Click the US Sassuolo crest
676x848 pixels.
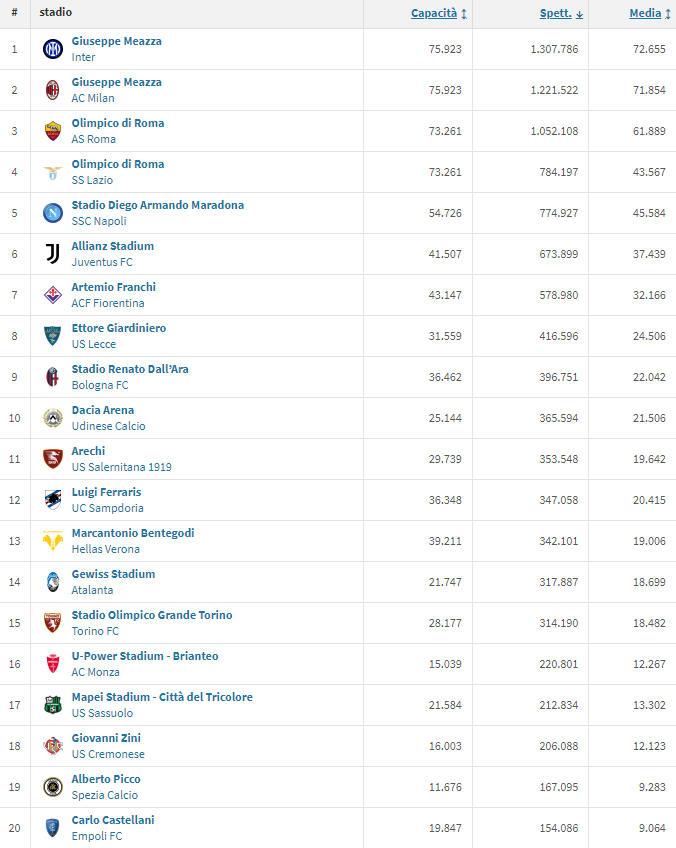click(53, 705)
